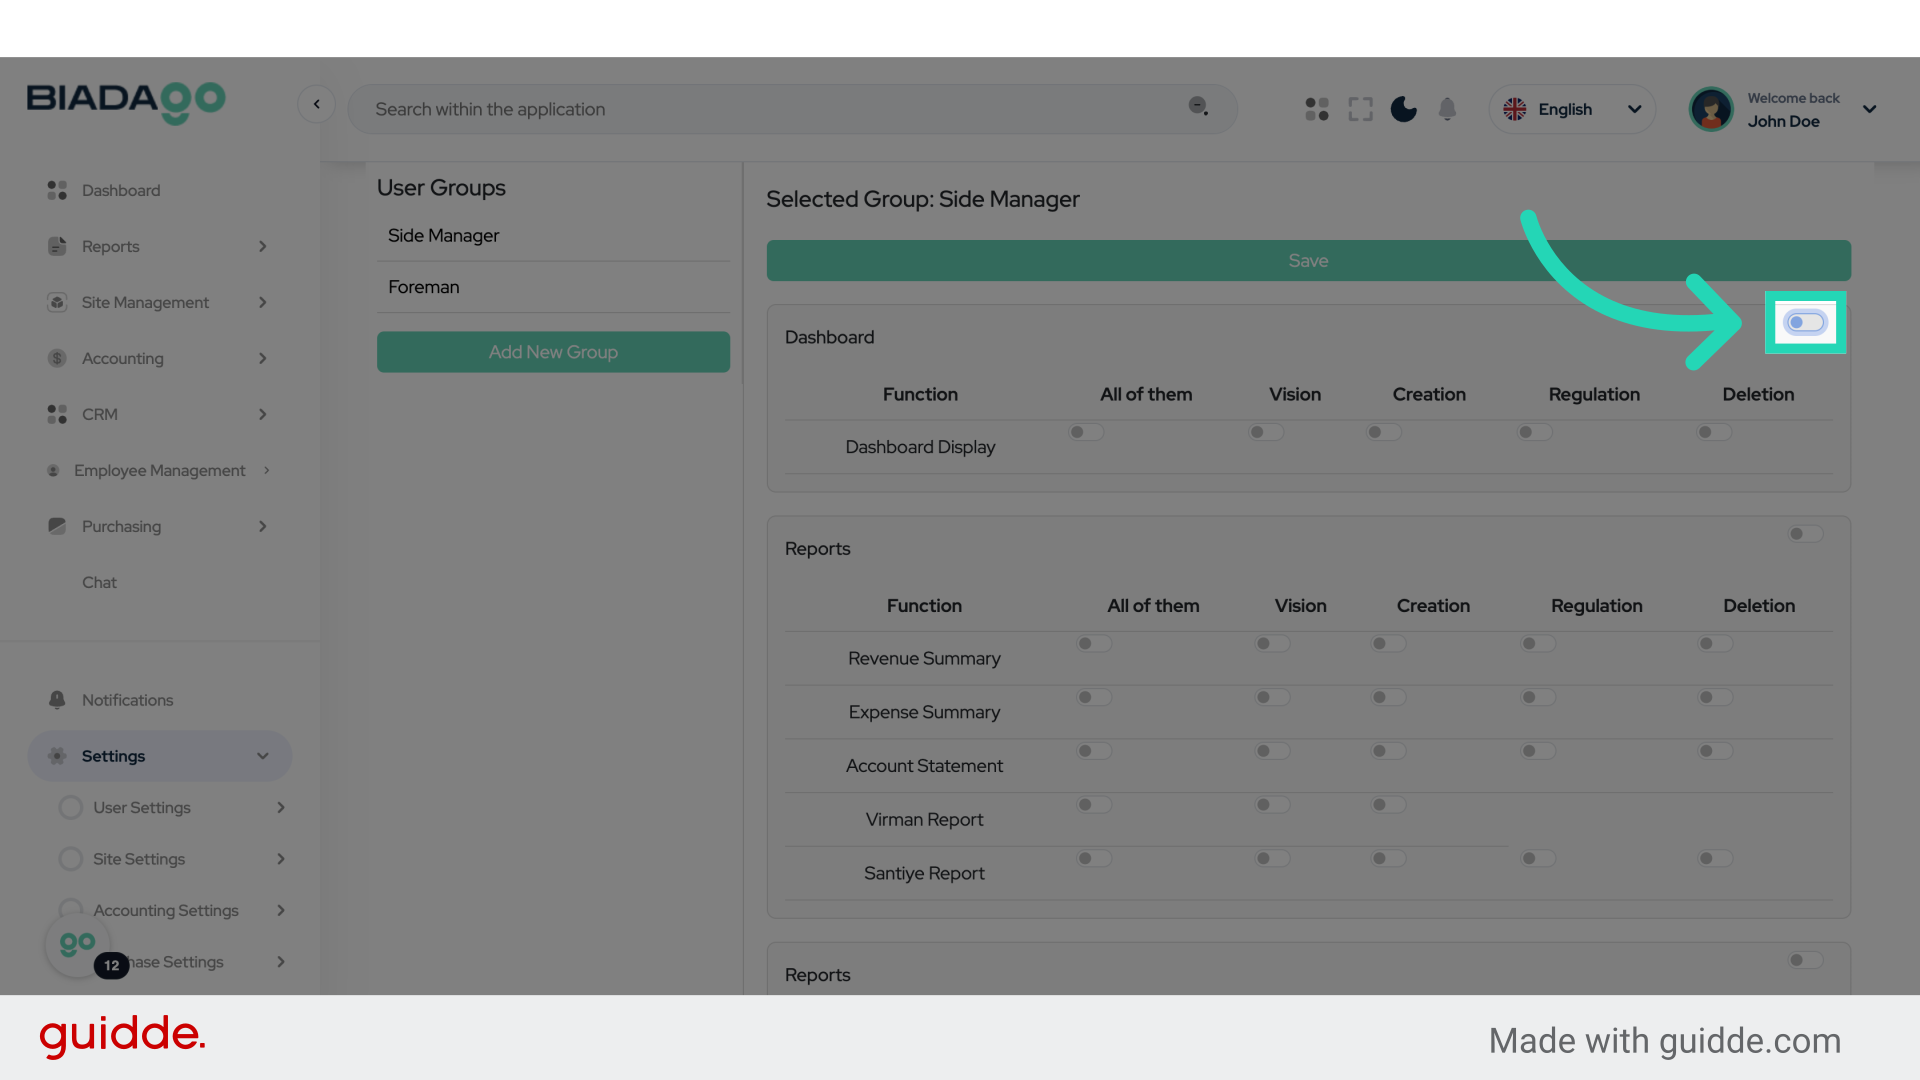Toggle Deletion for Revenue Summary

pyautogui.click(x=1714, y=644)
